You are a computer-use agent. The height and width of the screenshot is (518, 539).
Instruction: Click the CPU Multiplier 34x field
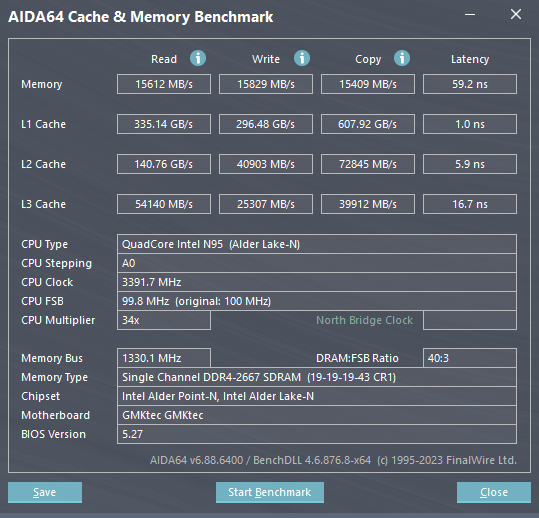tap(164, 320)
